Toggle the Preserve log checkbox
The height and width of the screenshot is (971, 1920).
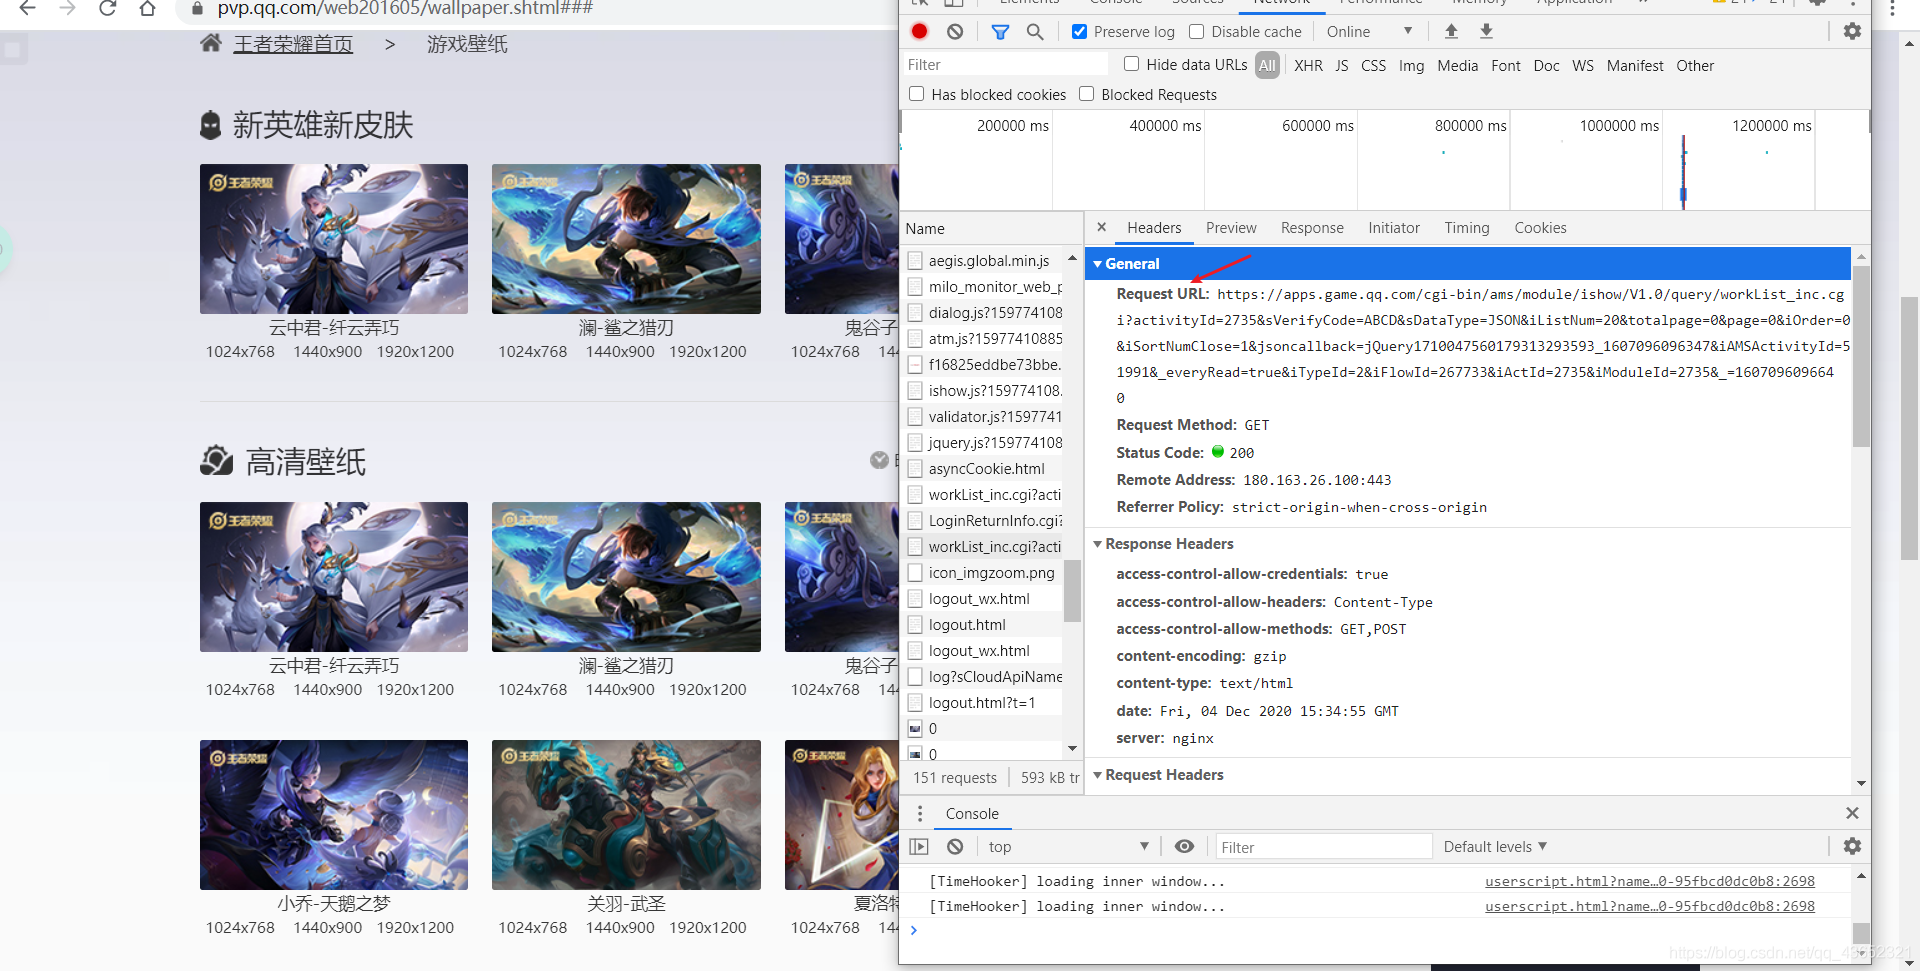pyautogui.click(x=1080, y=32)
